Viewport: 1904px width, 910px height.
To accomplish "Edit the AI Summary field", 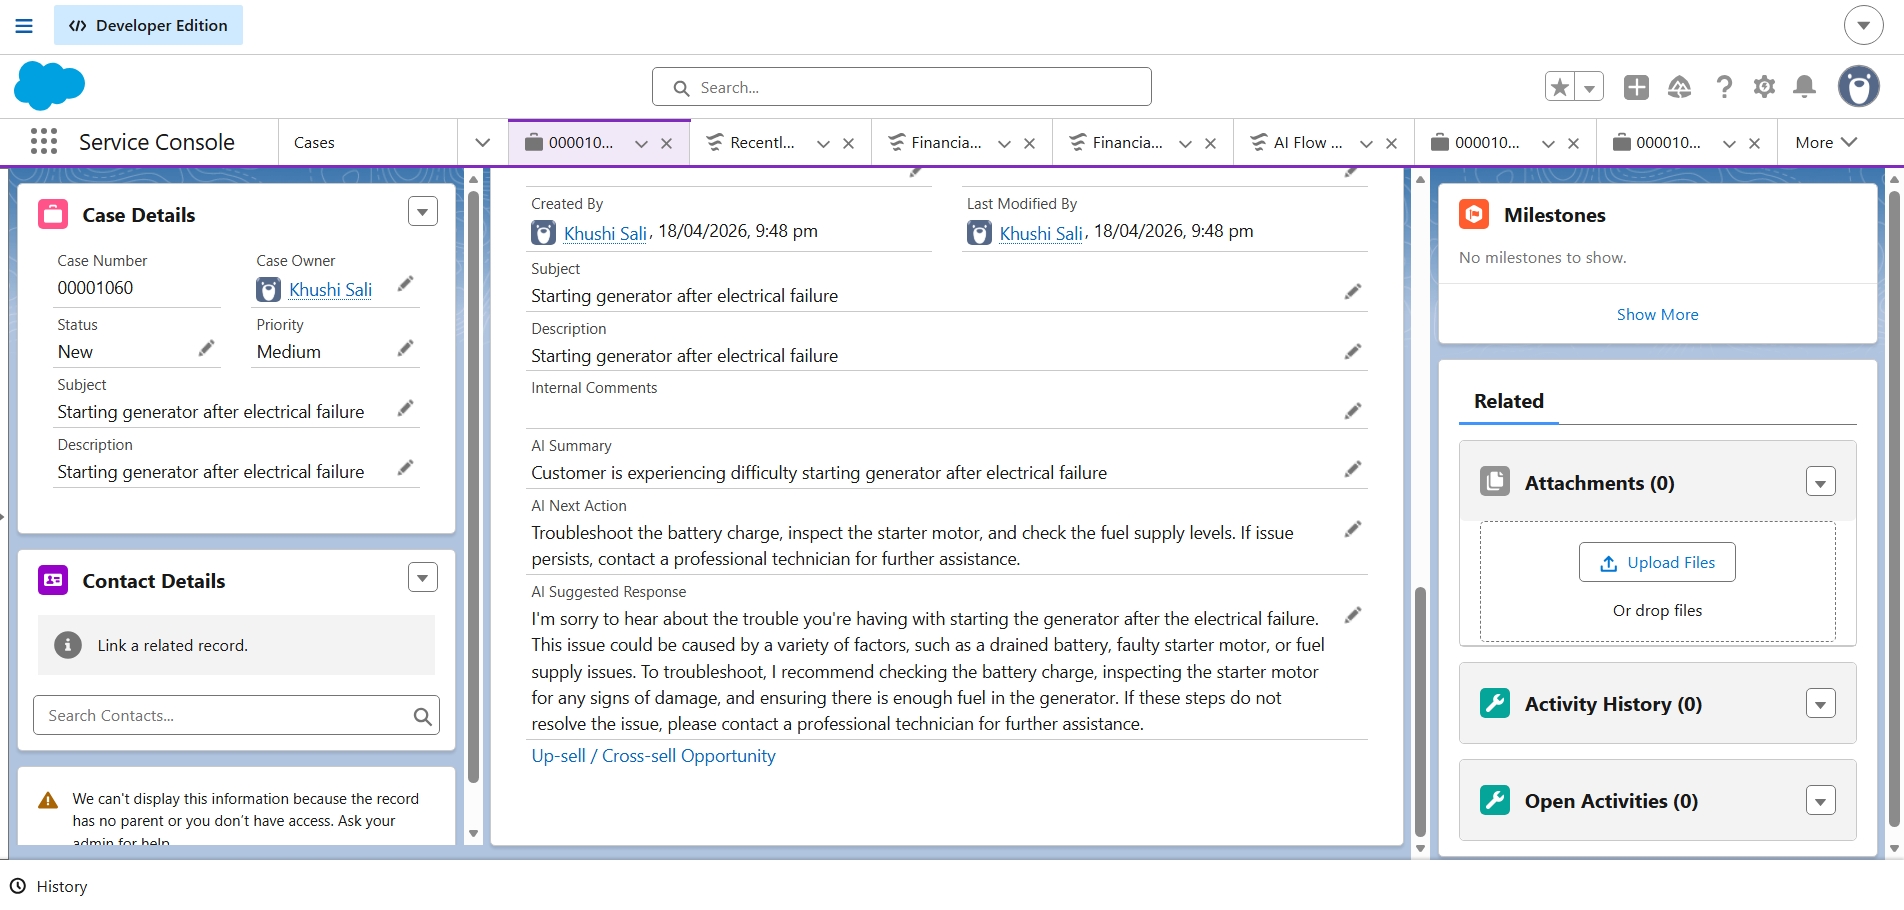I will click(1353, 469).
